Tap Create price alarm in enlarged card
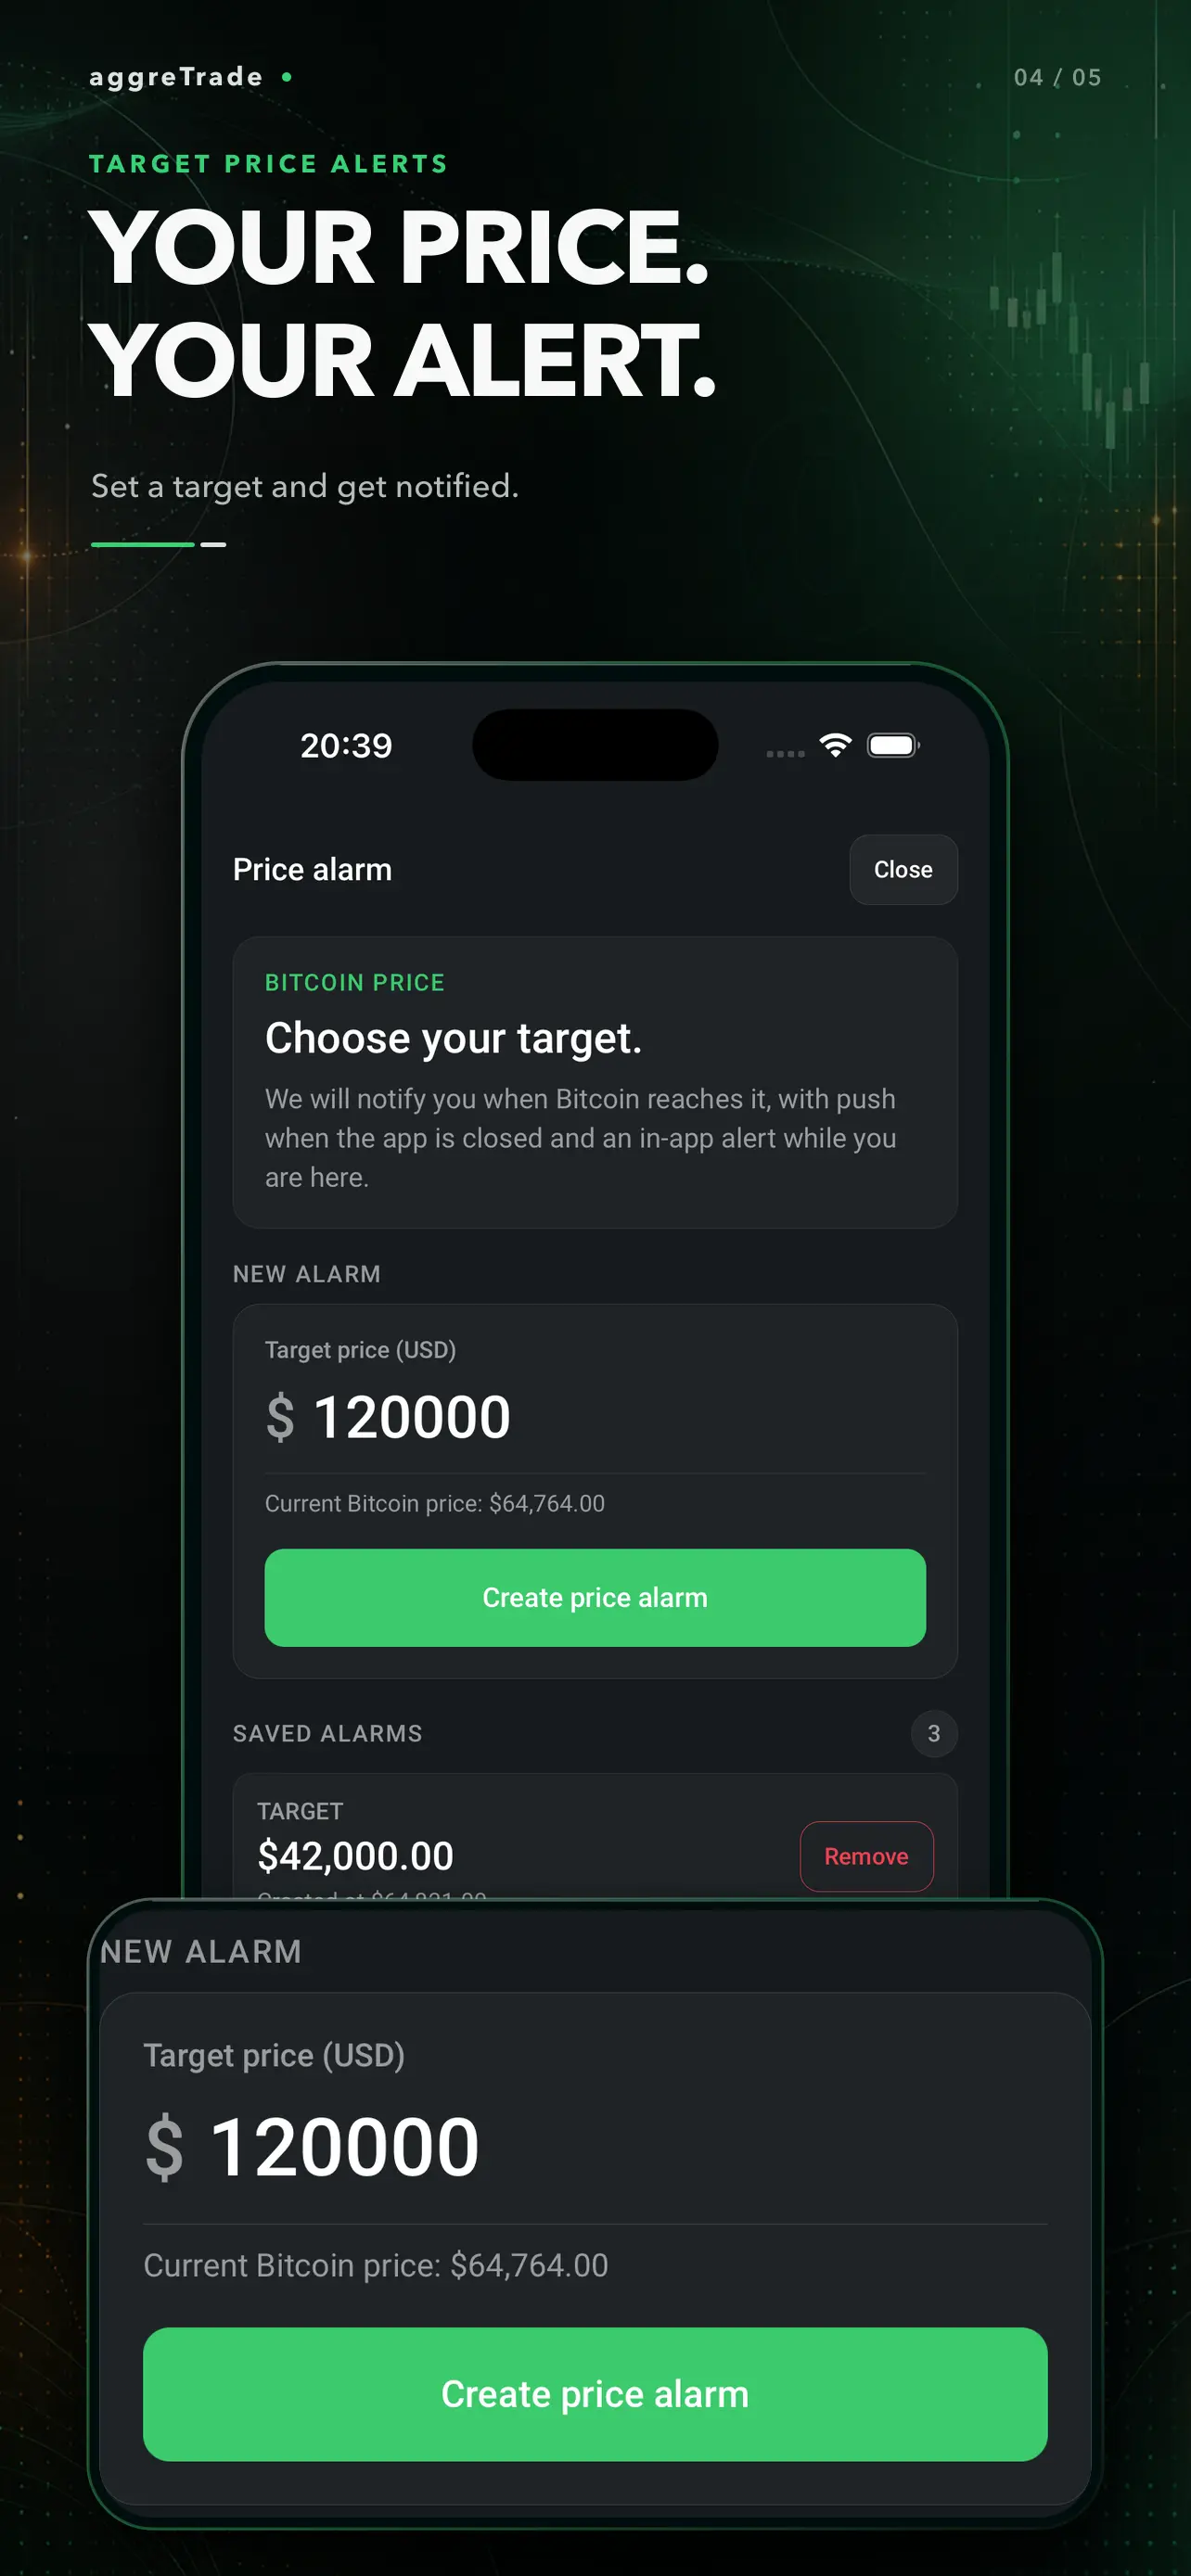The height and width of the screenshot is (2576, 1191). point(595,2394)
